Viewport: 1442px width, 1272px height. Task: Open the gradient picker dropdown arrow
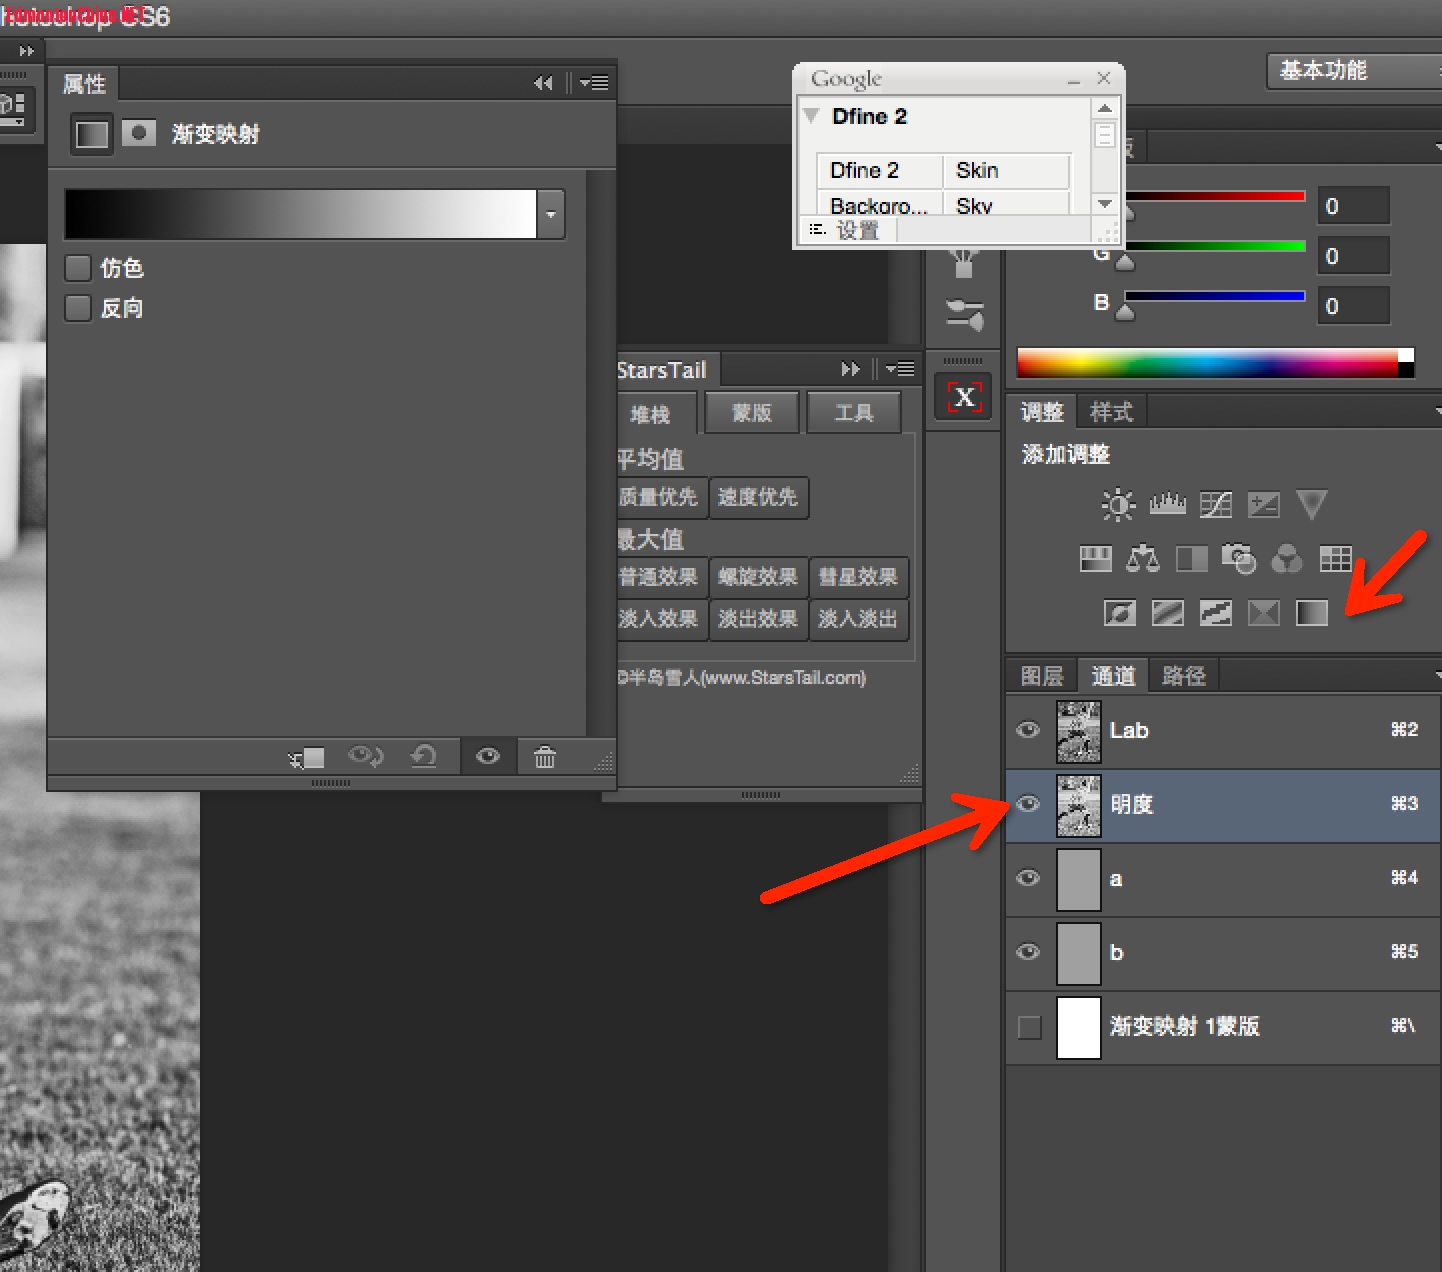point(551,214)
